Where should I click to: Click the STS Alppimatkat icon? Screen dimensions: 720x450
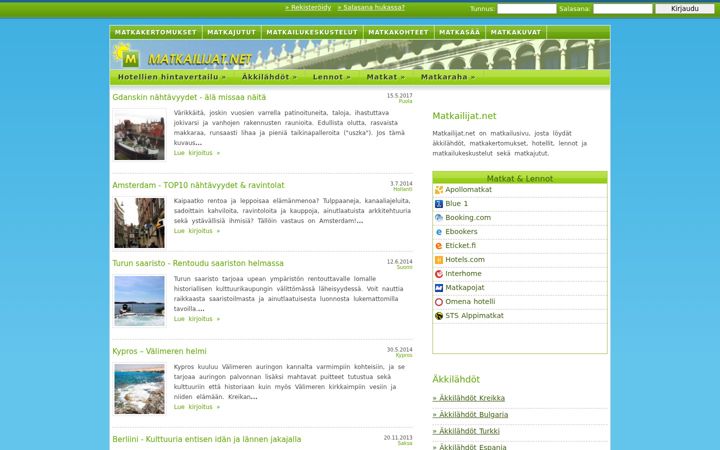[x=439, y=316]
